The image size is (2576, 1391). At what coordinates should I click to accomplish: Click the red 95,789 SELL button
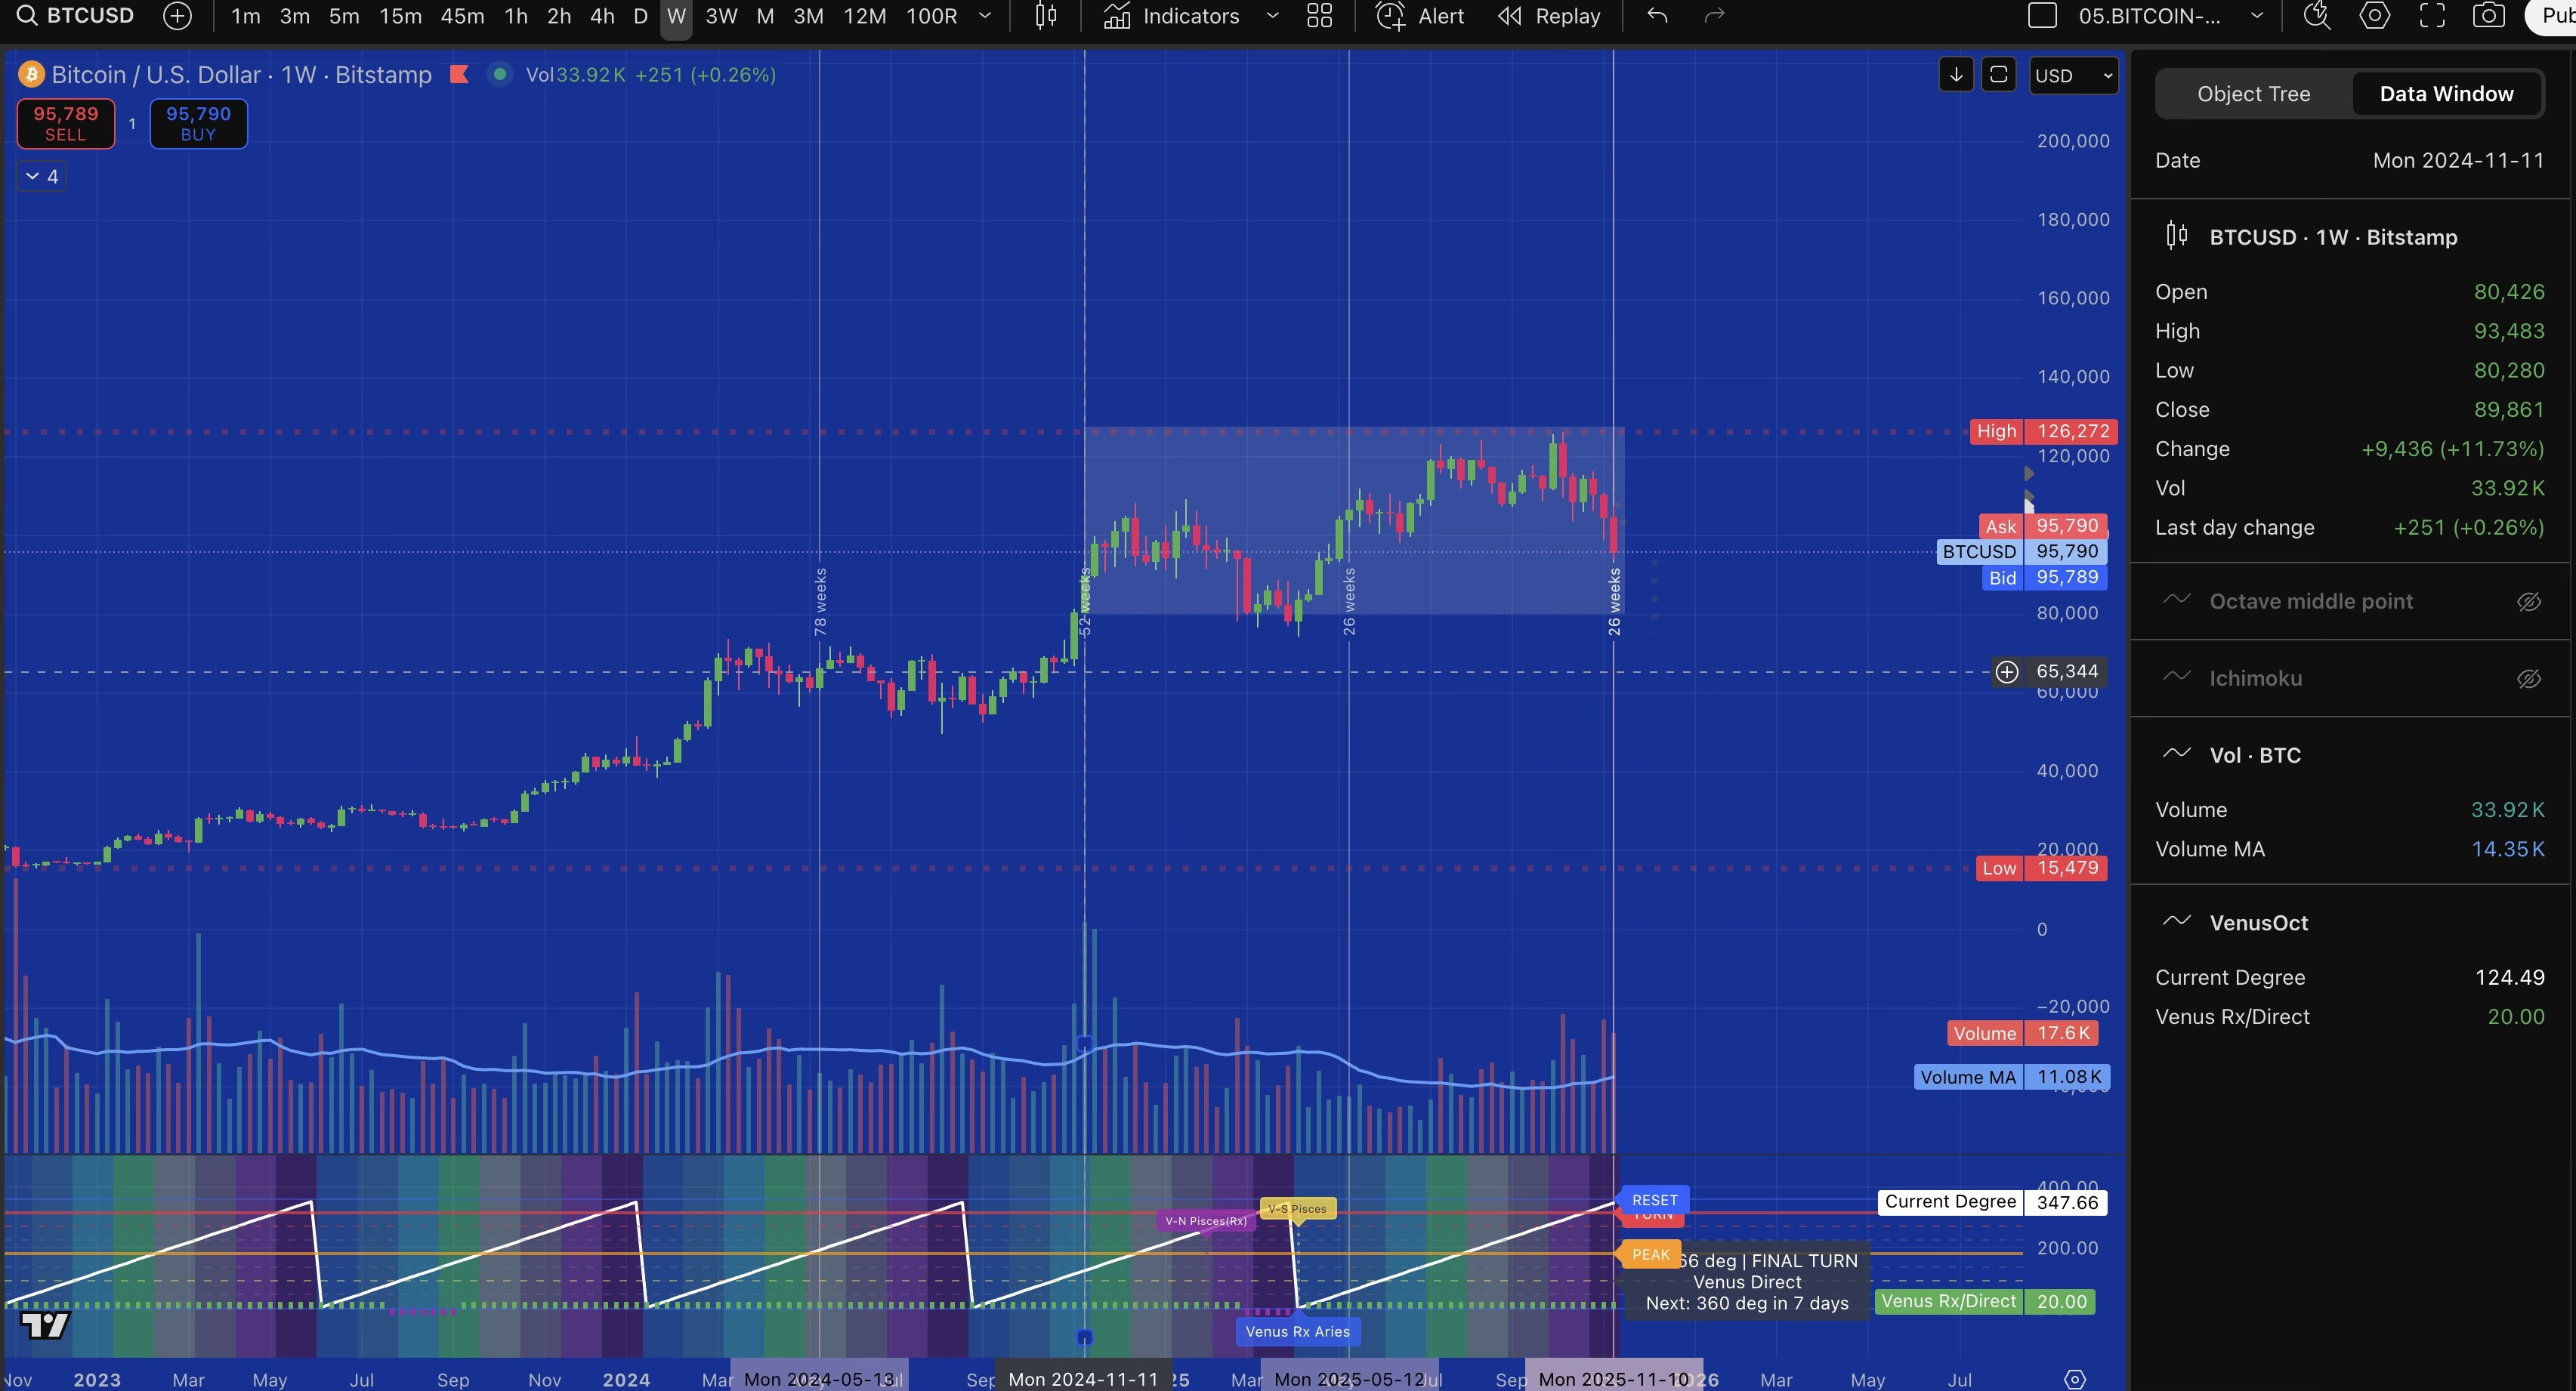coord(66,123)
